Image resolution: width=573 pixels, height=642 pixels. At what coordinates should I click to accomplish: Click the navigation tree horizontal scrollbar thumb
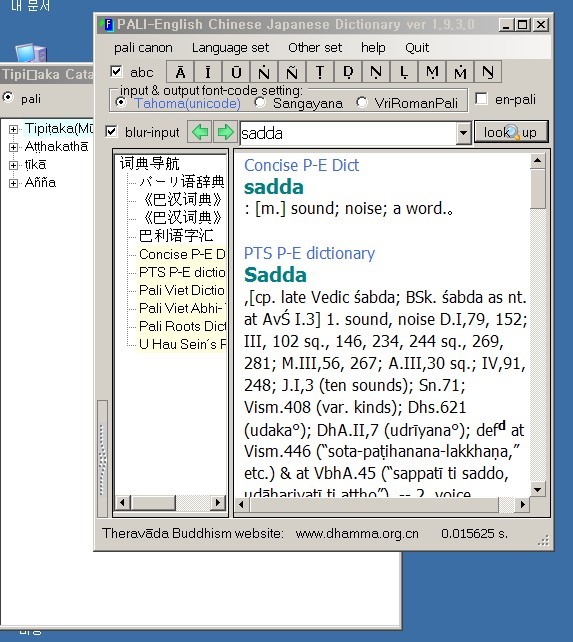(x=153, y=502)
